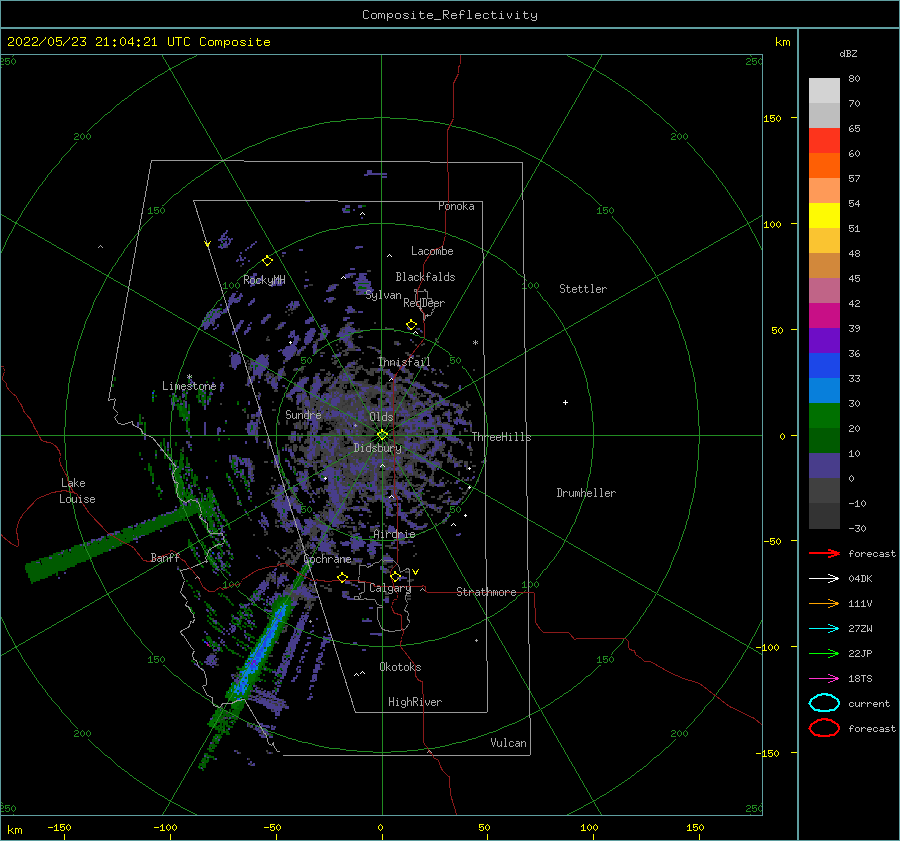Click the RockyMH label

(x=264, y=280)
